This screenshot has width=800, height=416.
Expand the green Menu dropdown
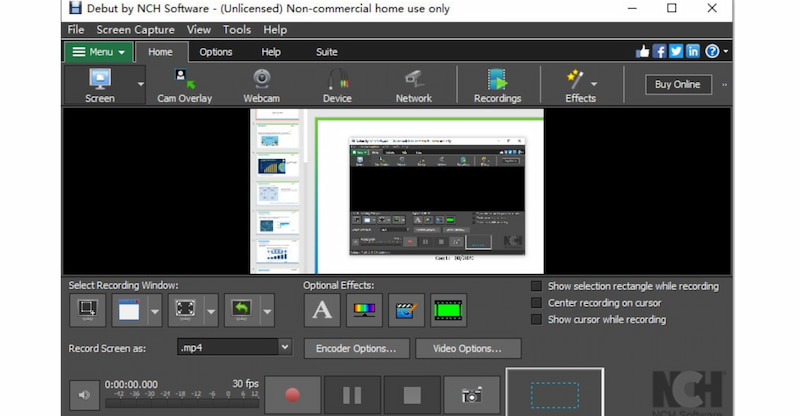[98, 52]
